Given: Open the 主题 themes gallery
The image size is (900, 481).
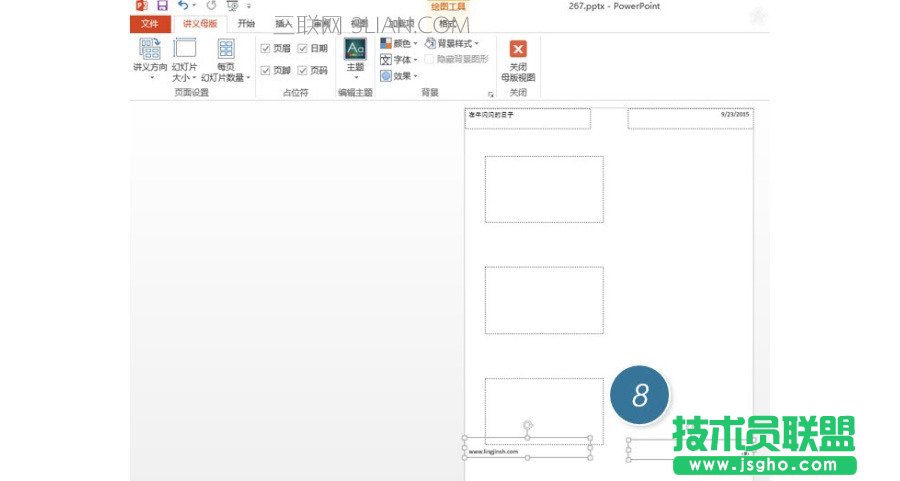Looking at the screenshot, I should click(x=355, y=59).
